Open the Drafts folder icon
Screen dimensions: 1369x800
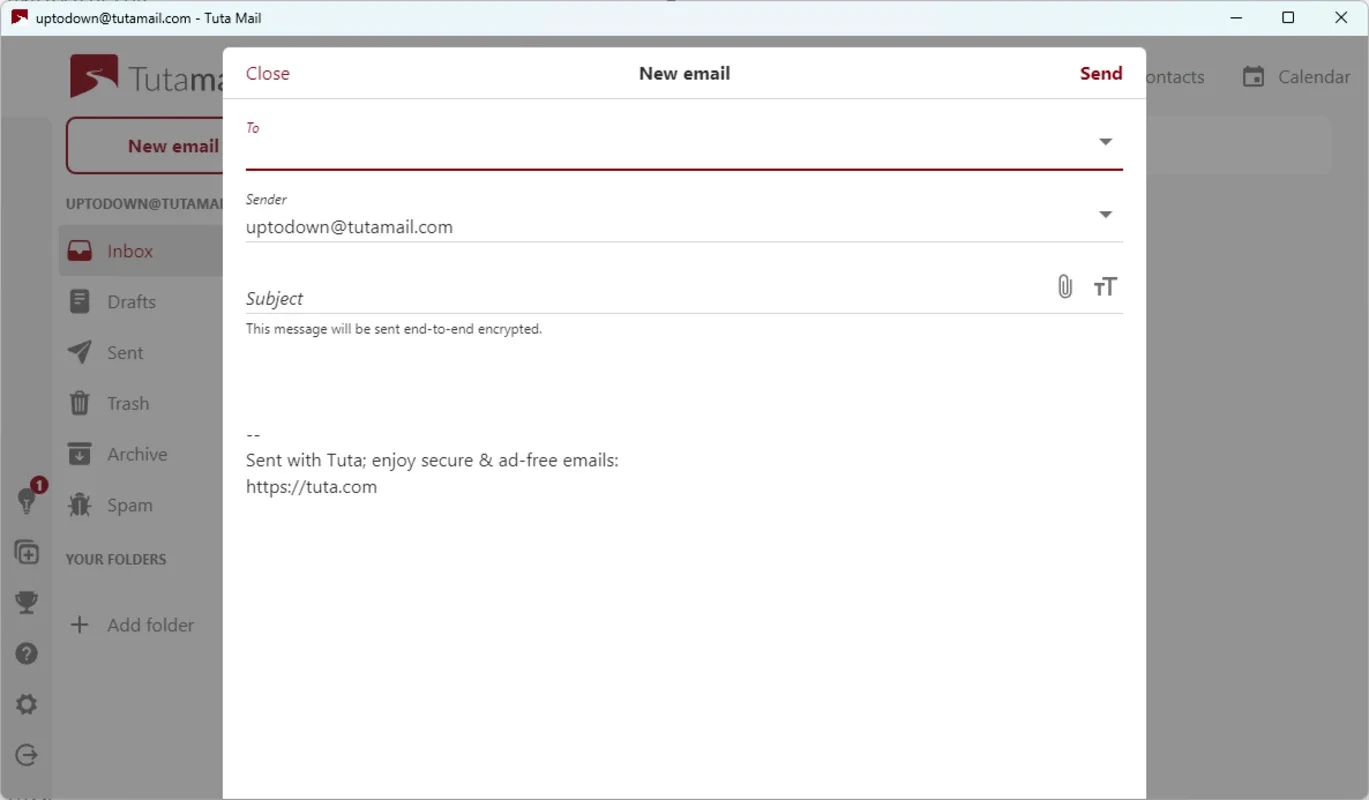(x=80, y=301)
